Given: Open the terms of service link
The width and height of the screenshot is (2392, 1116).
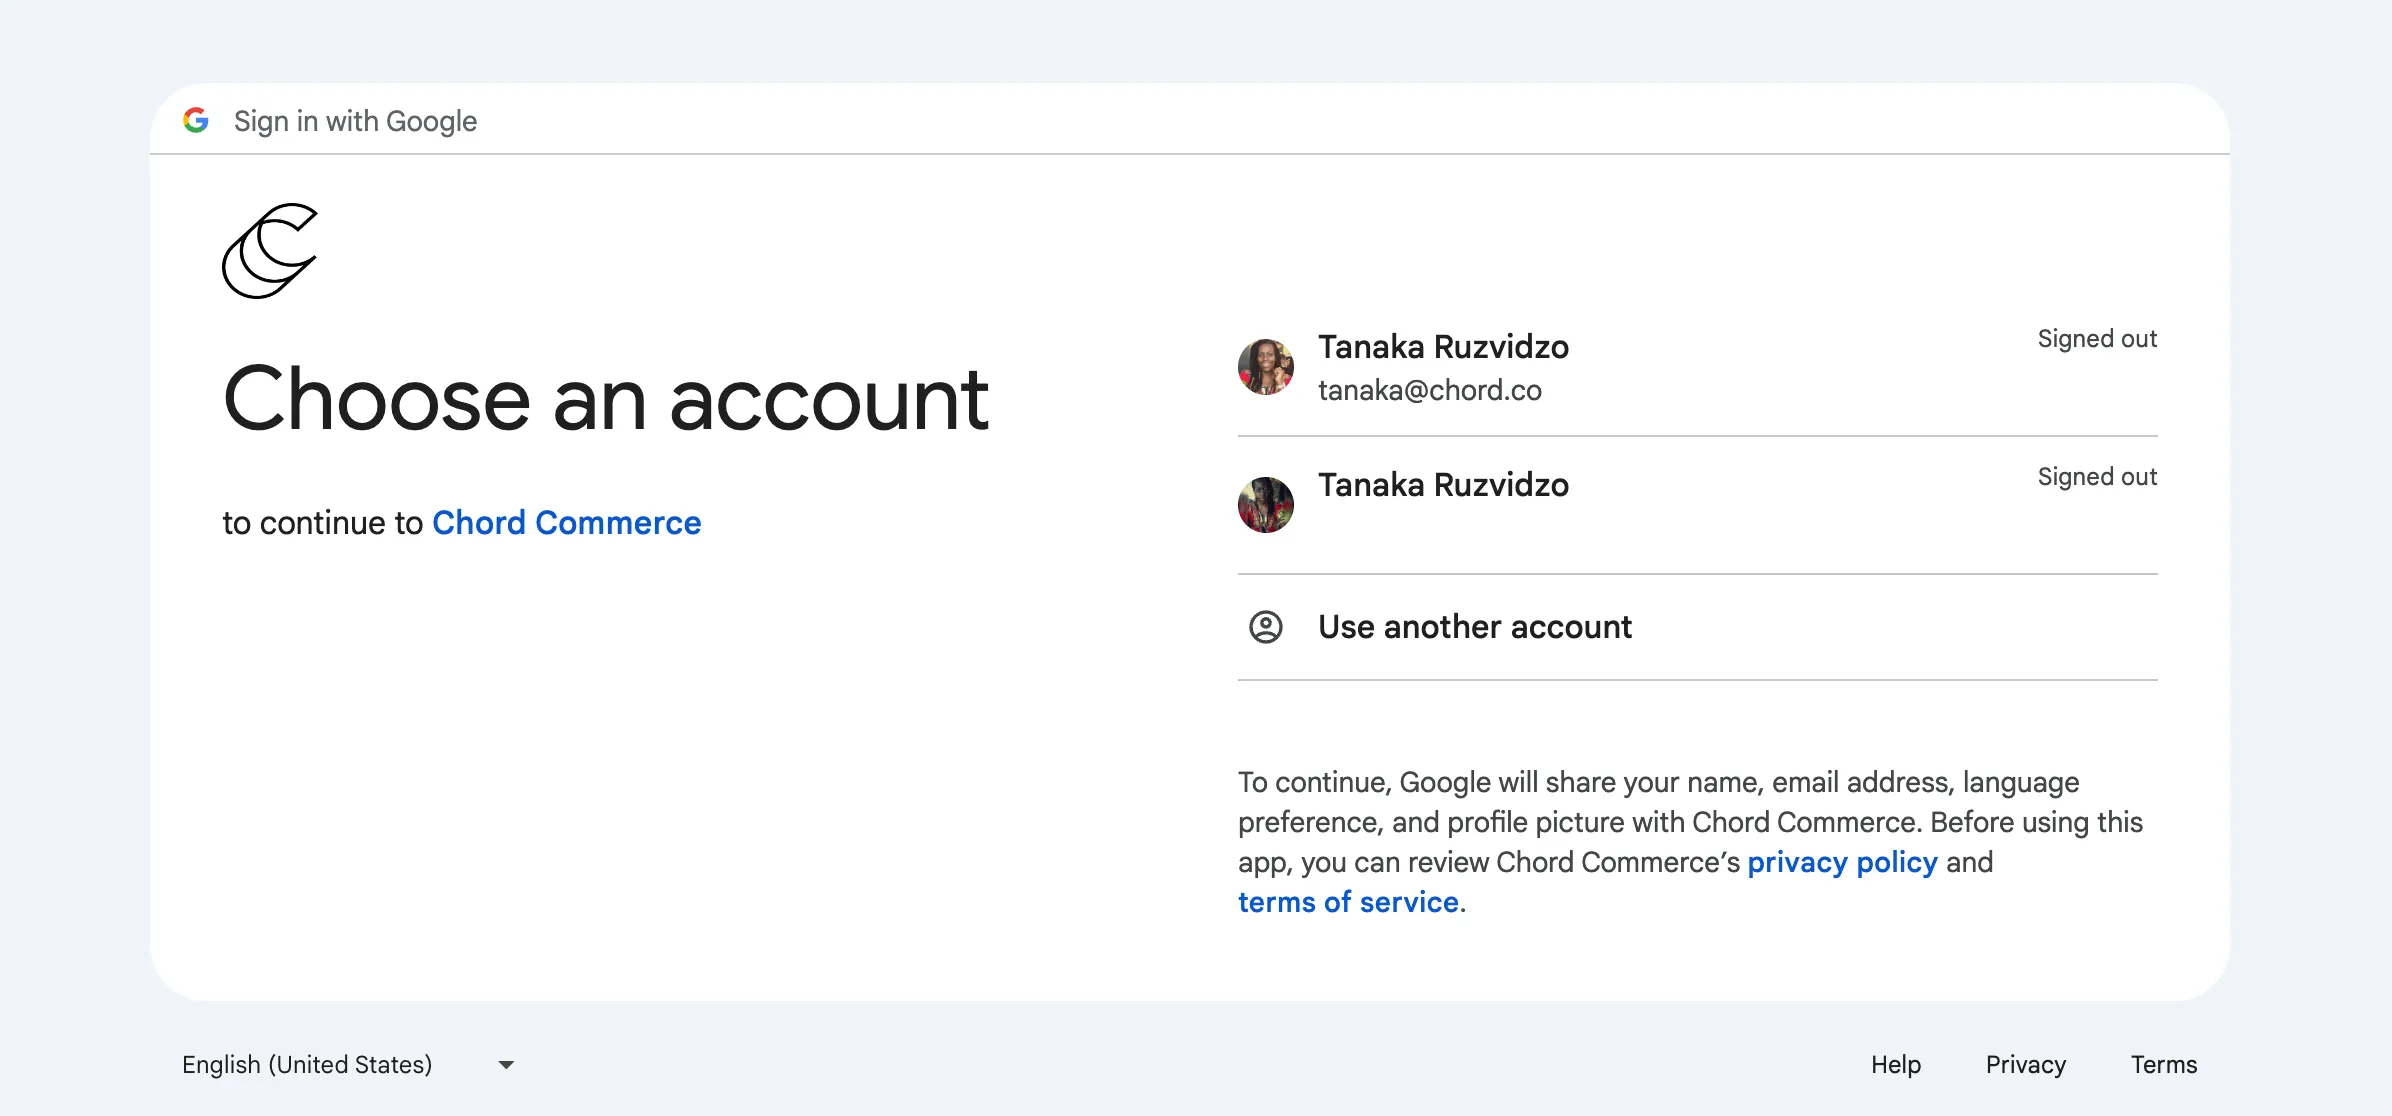Looking at the screenshot, I should coord(1349,902).
